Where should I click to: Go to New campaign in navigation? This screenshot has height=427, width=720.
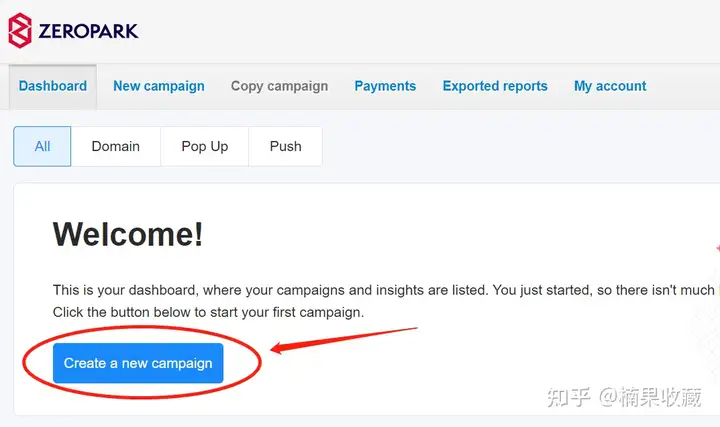159,86
